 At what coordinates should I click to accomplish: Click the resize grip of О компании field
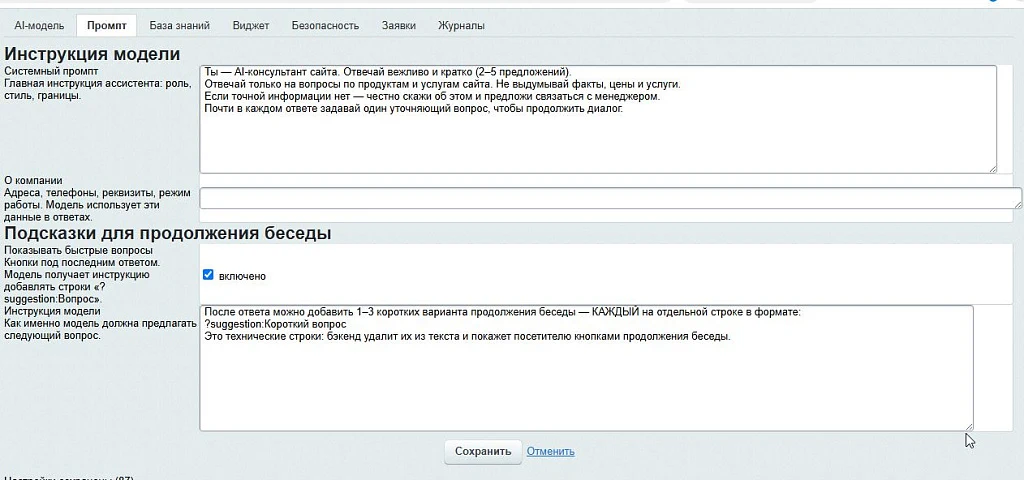pyautogui.click(x=1017, y=204)
